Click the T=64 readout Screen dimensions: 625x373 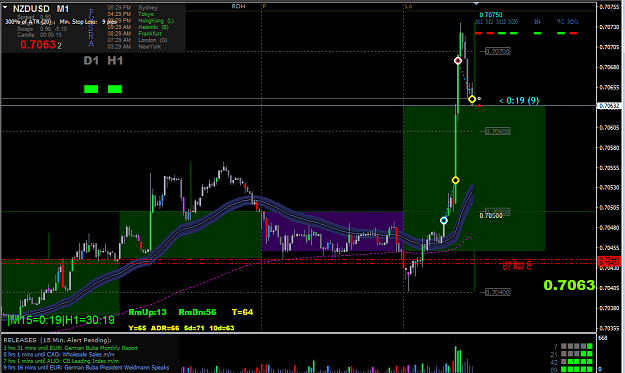tap(242, 312)
